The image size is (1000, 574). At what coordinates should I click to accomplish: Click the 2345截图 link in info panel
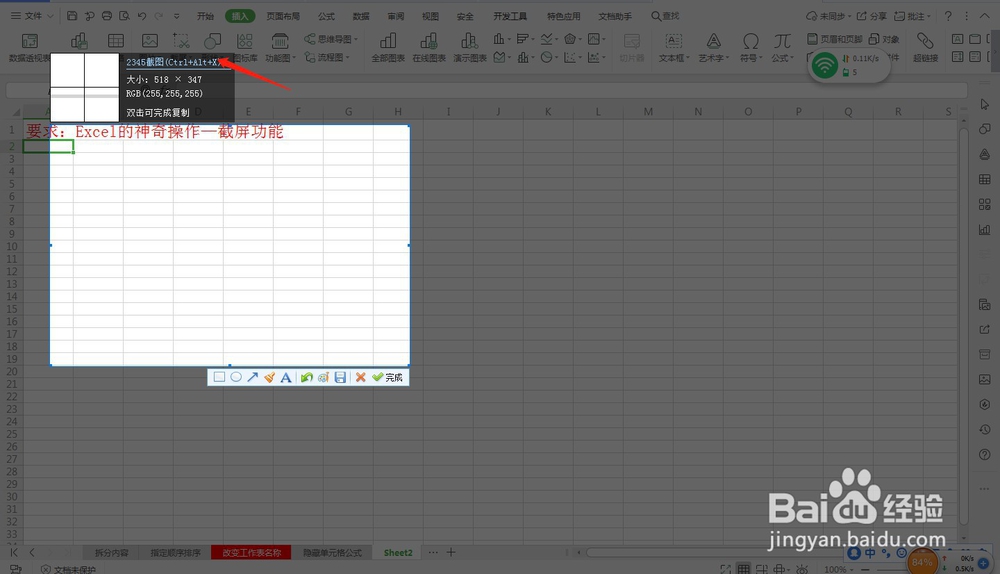click(173, 62)
